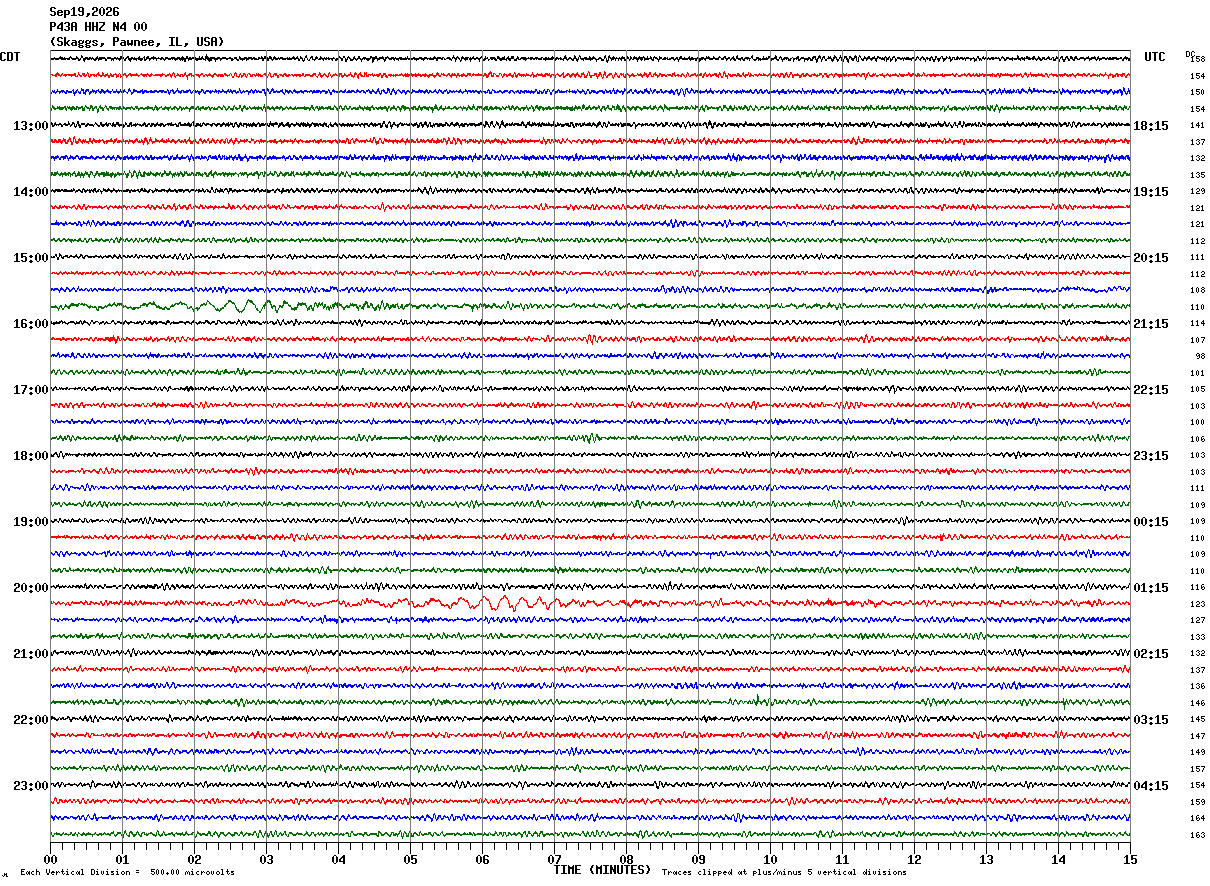The image size is (1210, 886).
Task: Select the 16:00 CDT time label
Action: pos(30,324)
